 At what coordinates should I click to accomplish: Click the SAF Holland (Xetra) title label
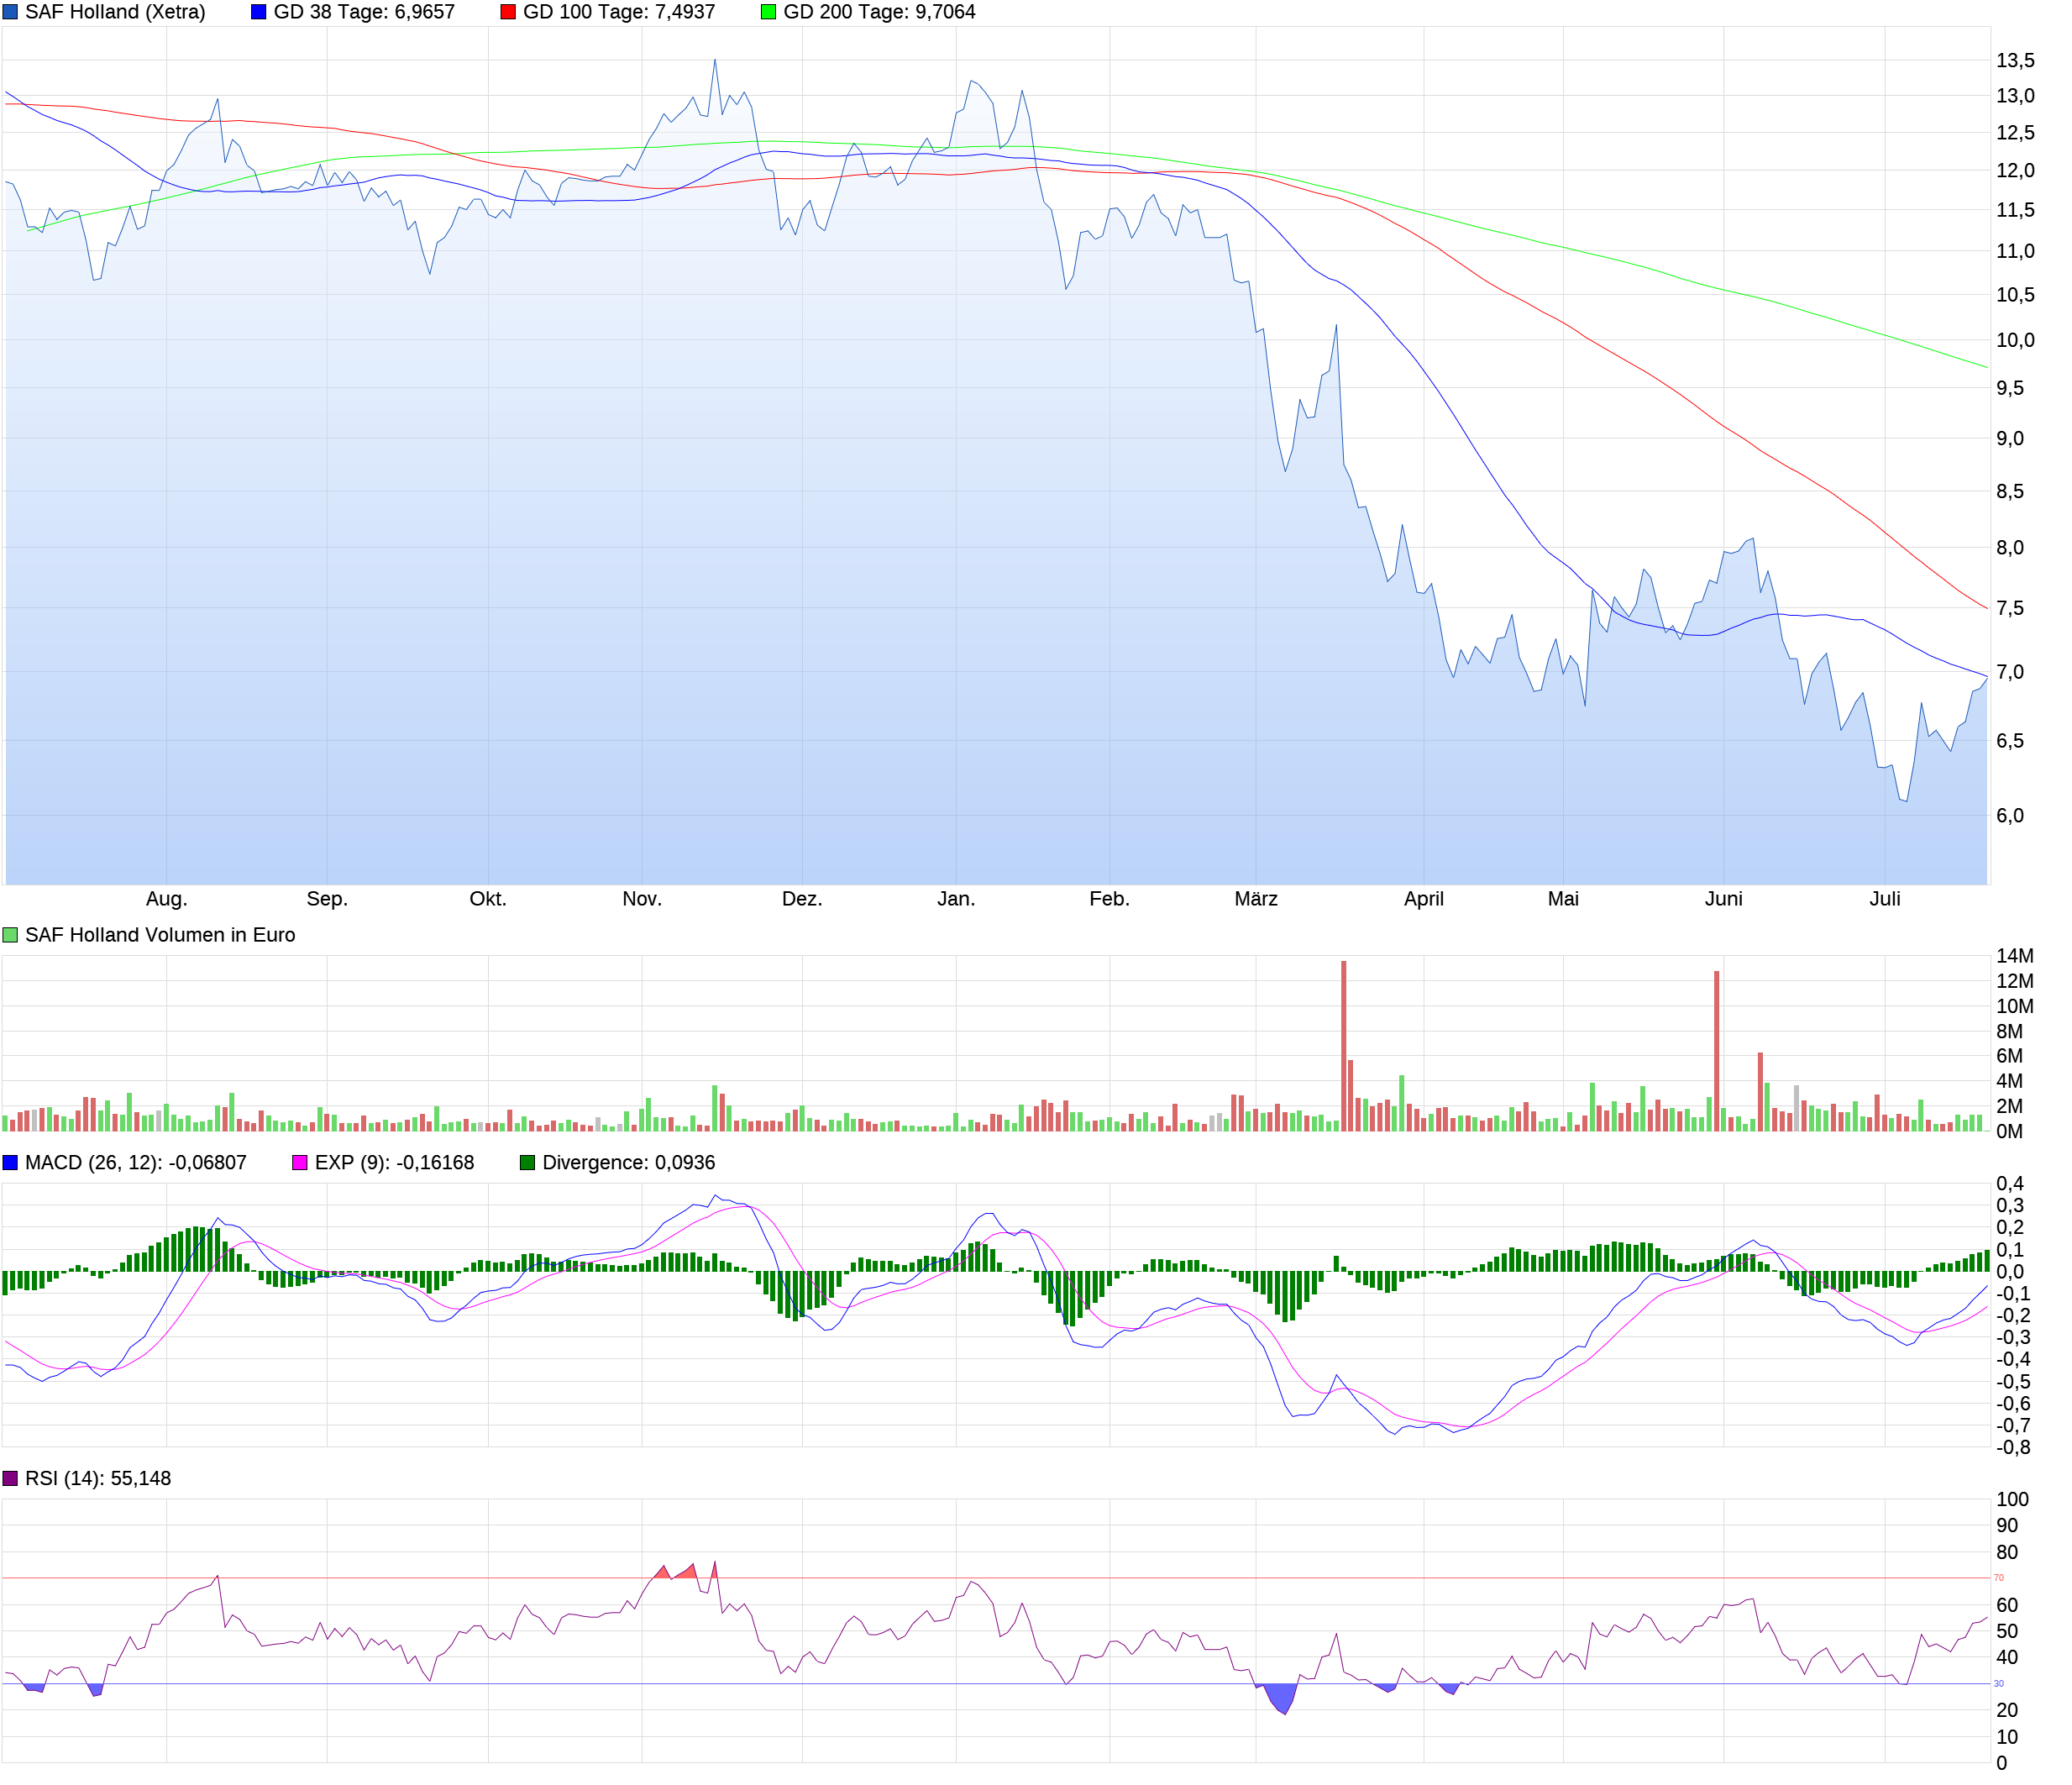[x=117, y=13]
